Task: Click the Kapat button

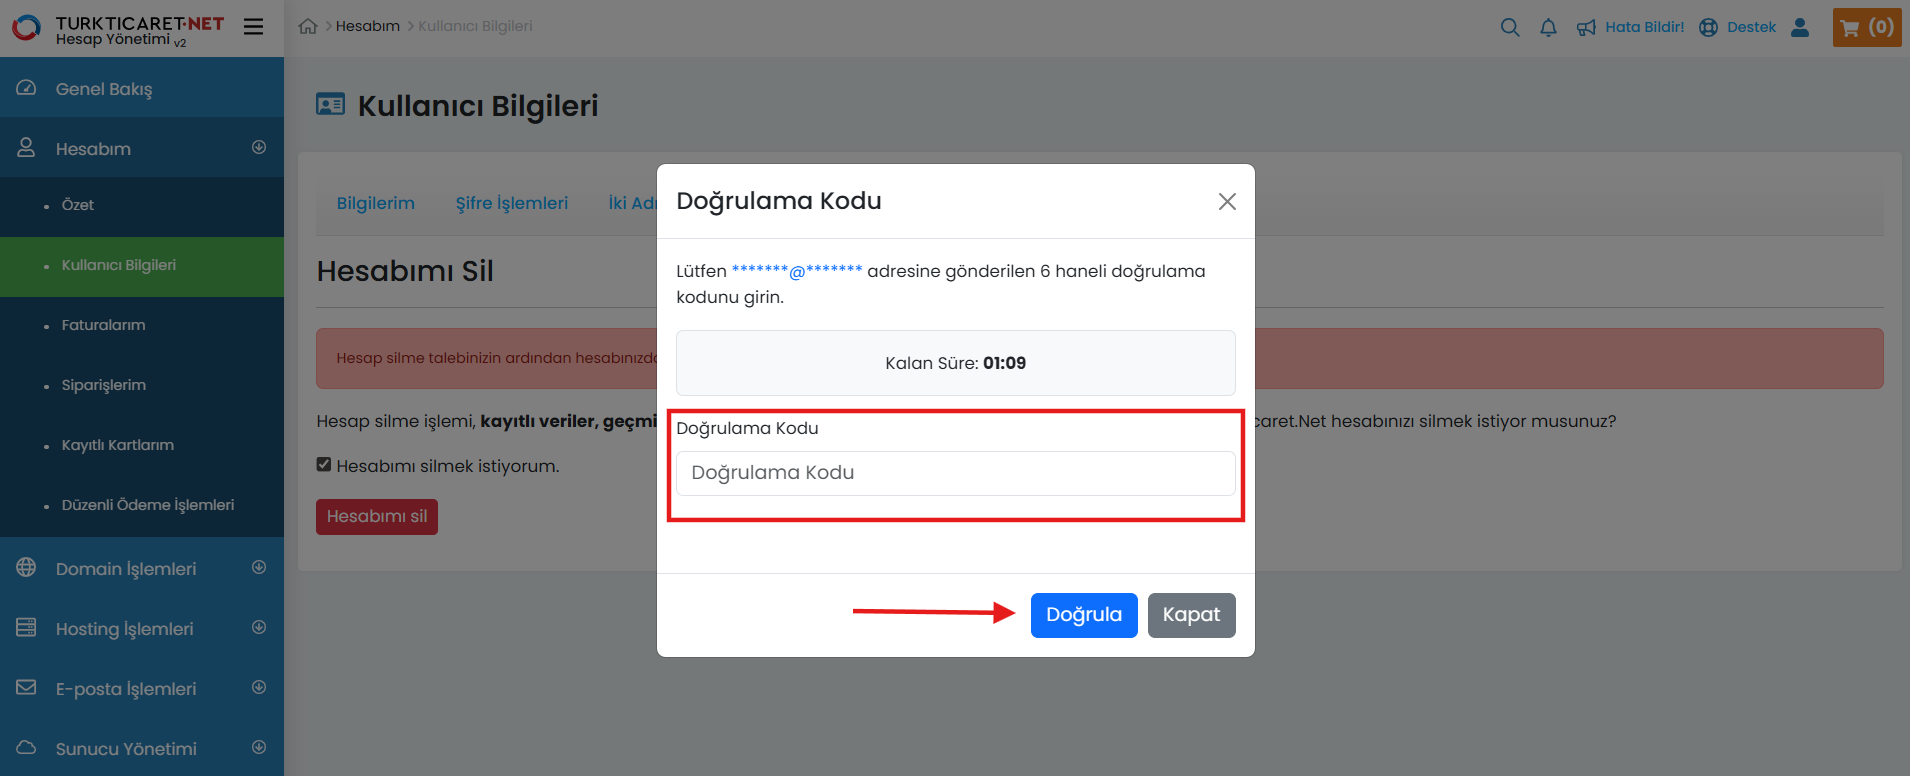Action: coord(1191,615)
